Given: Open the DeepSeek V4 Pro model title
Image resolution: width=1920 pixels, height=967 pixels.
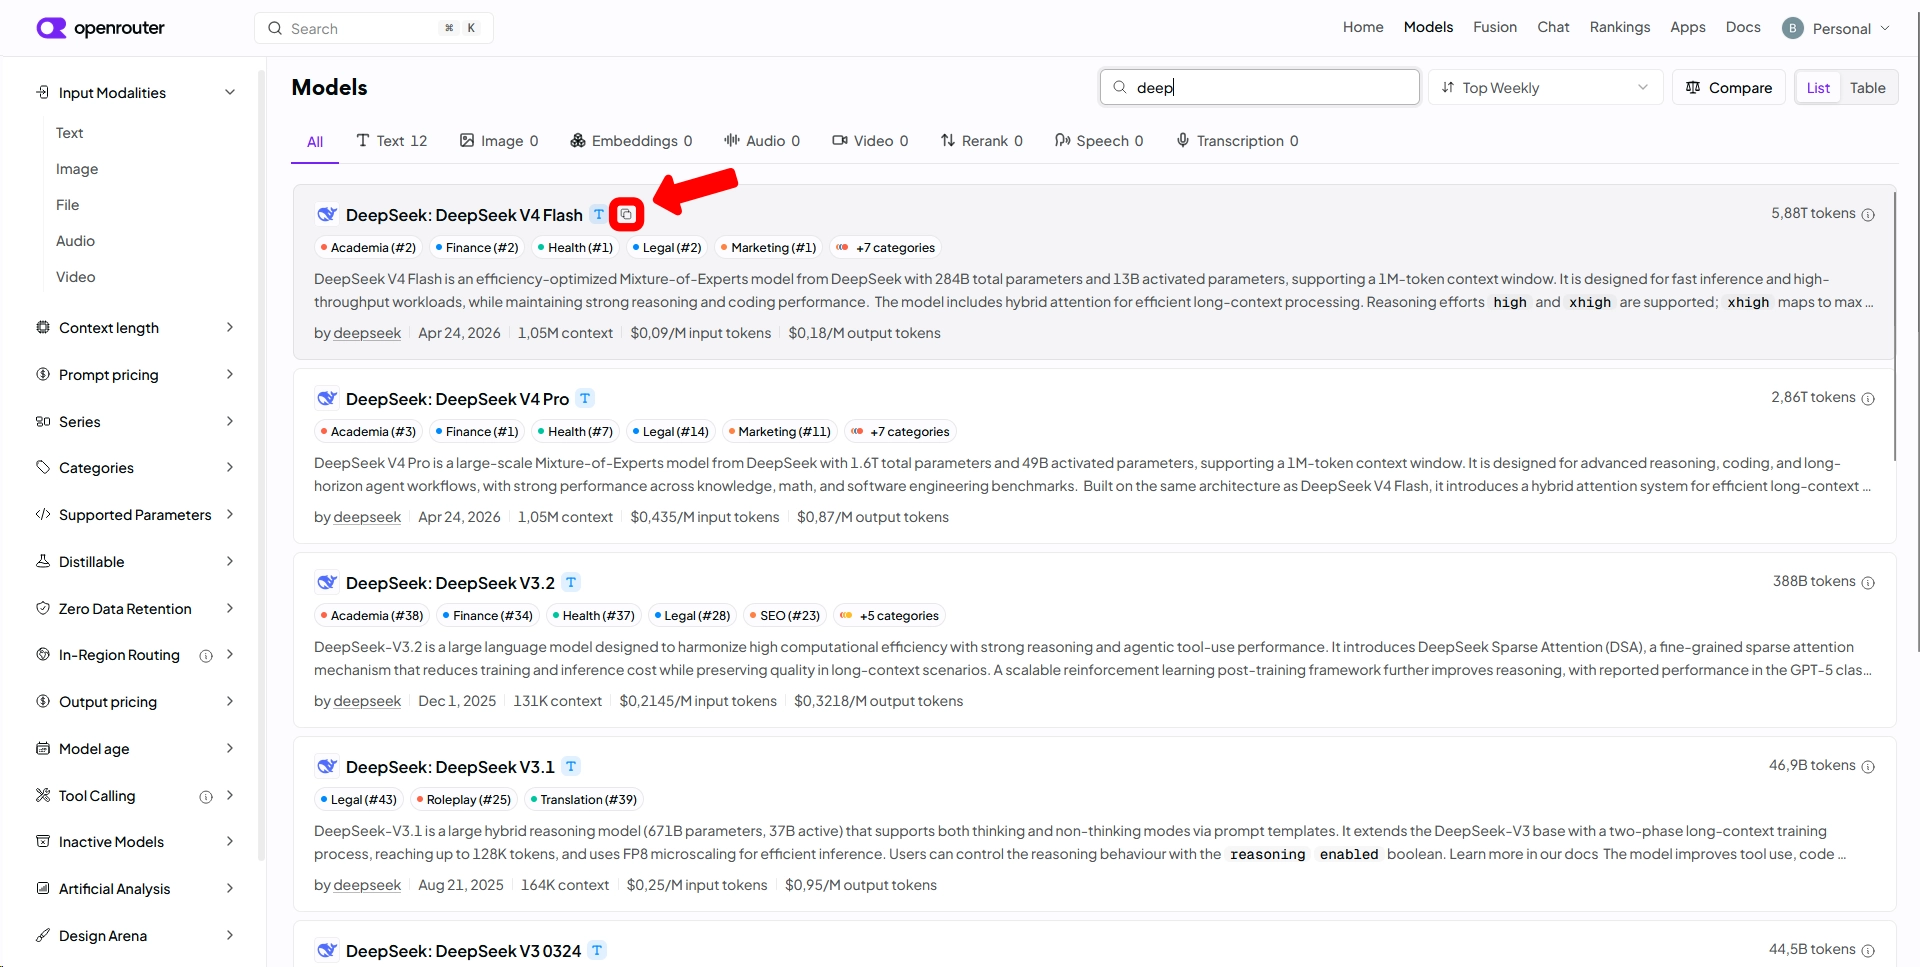Looking at the screenshot, I should 457,399.
